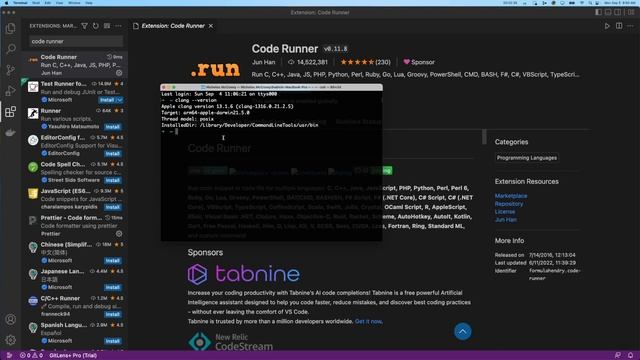Toggle panel layout icon in title bar
This screenshot has width=640, height=360.
pyautogui.click(x=608, y=12)
